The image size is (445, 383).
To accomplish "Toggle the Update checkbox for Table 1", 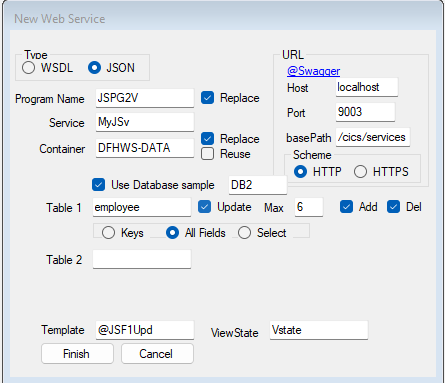I will pos(204,207).
